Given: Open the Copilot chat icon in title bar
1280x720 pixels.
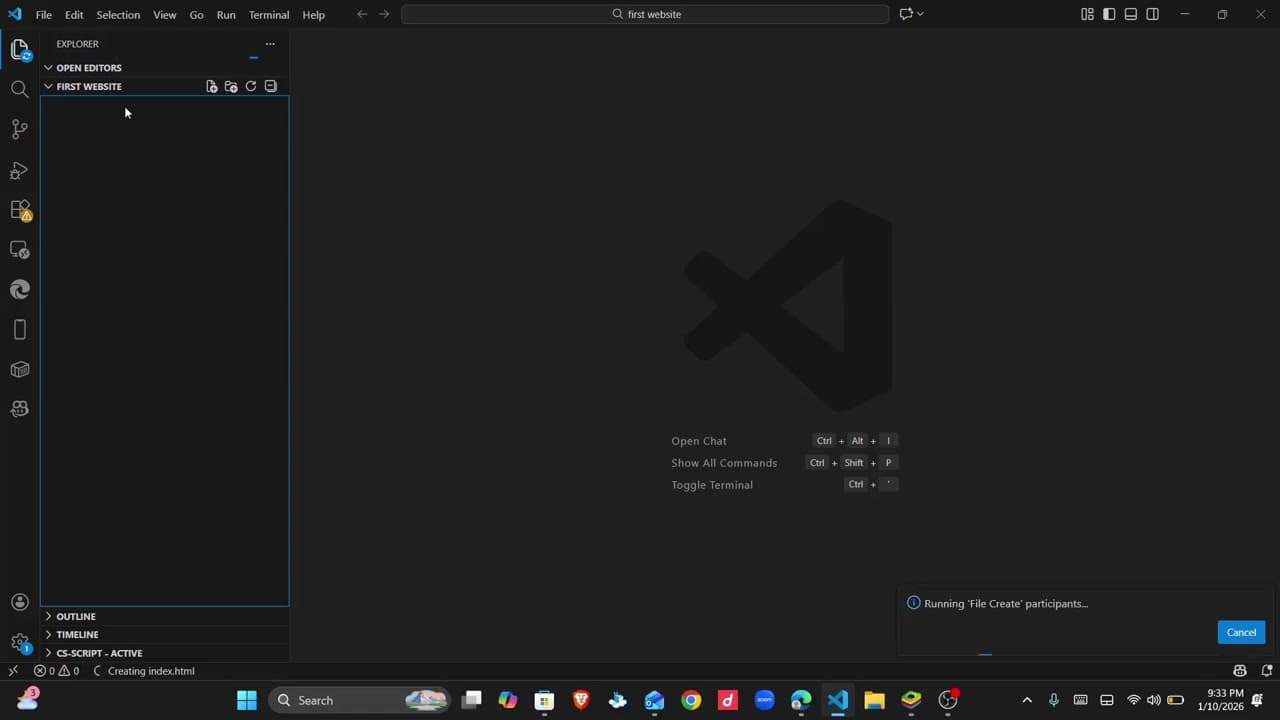Looking at the screenshot, I should (906, 14).
